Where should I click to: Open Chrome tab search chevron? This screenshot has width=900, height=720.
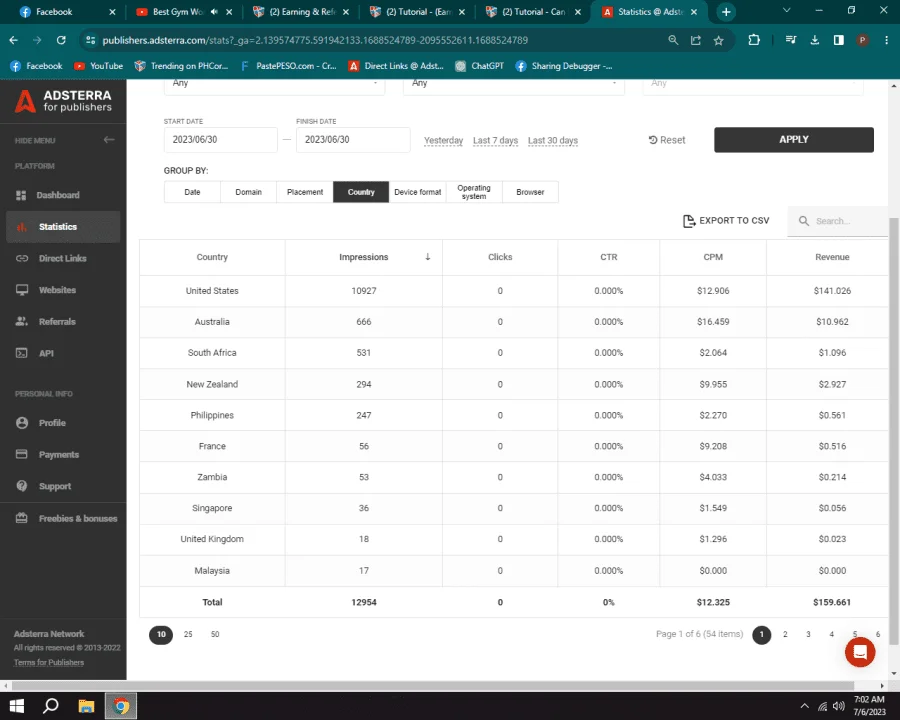[787, 10]
